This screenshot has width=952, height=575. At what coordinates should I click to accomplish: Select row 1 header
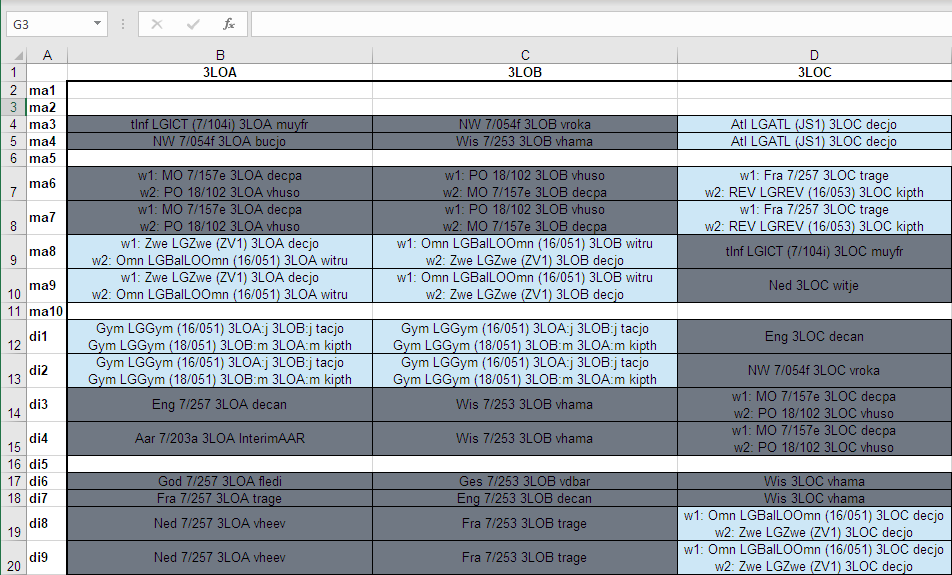[13, 72]
